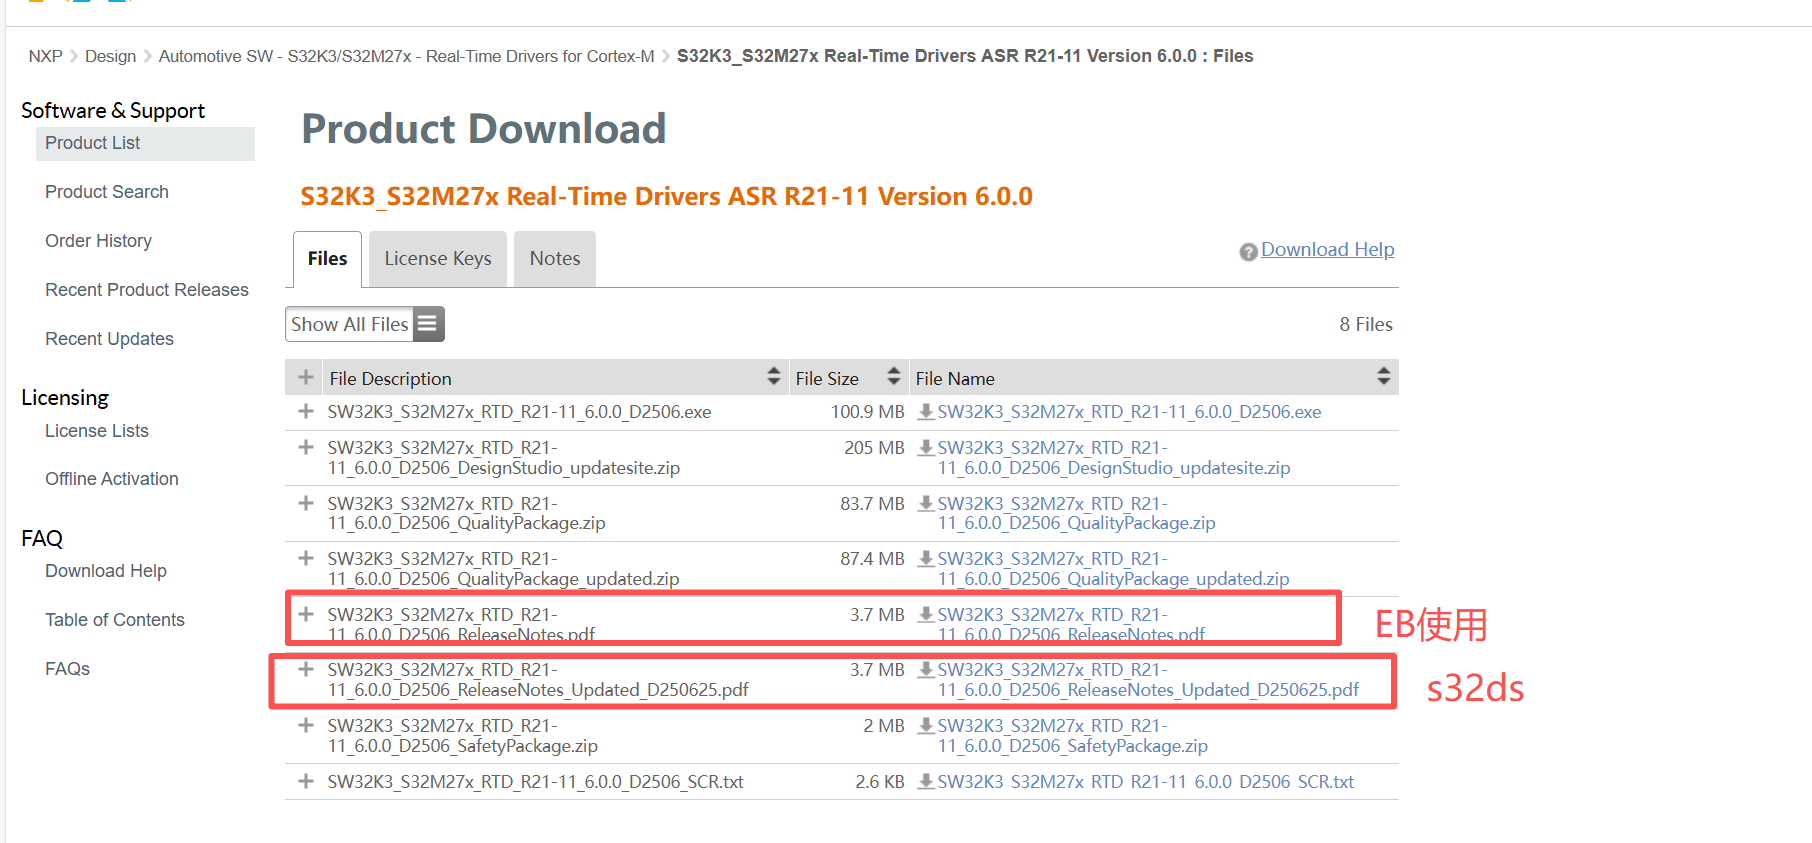This screenshot has width=1812, height=843.
Task: Click SafetyPackage.zip description text
Action: (462, 735)
